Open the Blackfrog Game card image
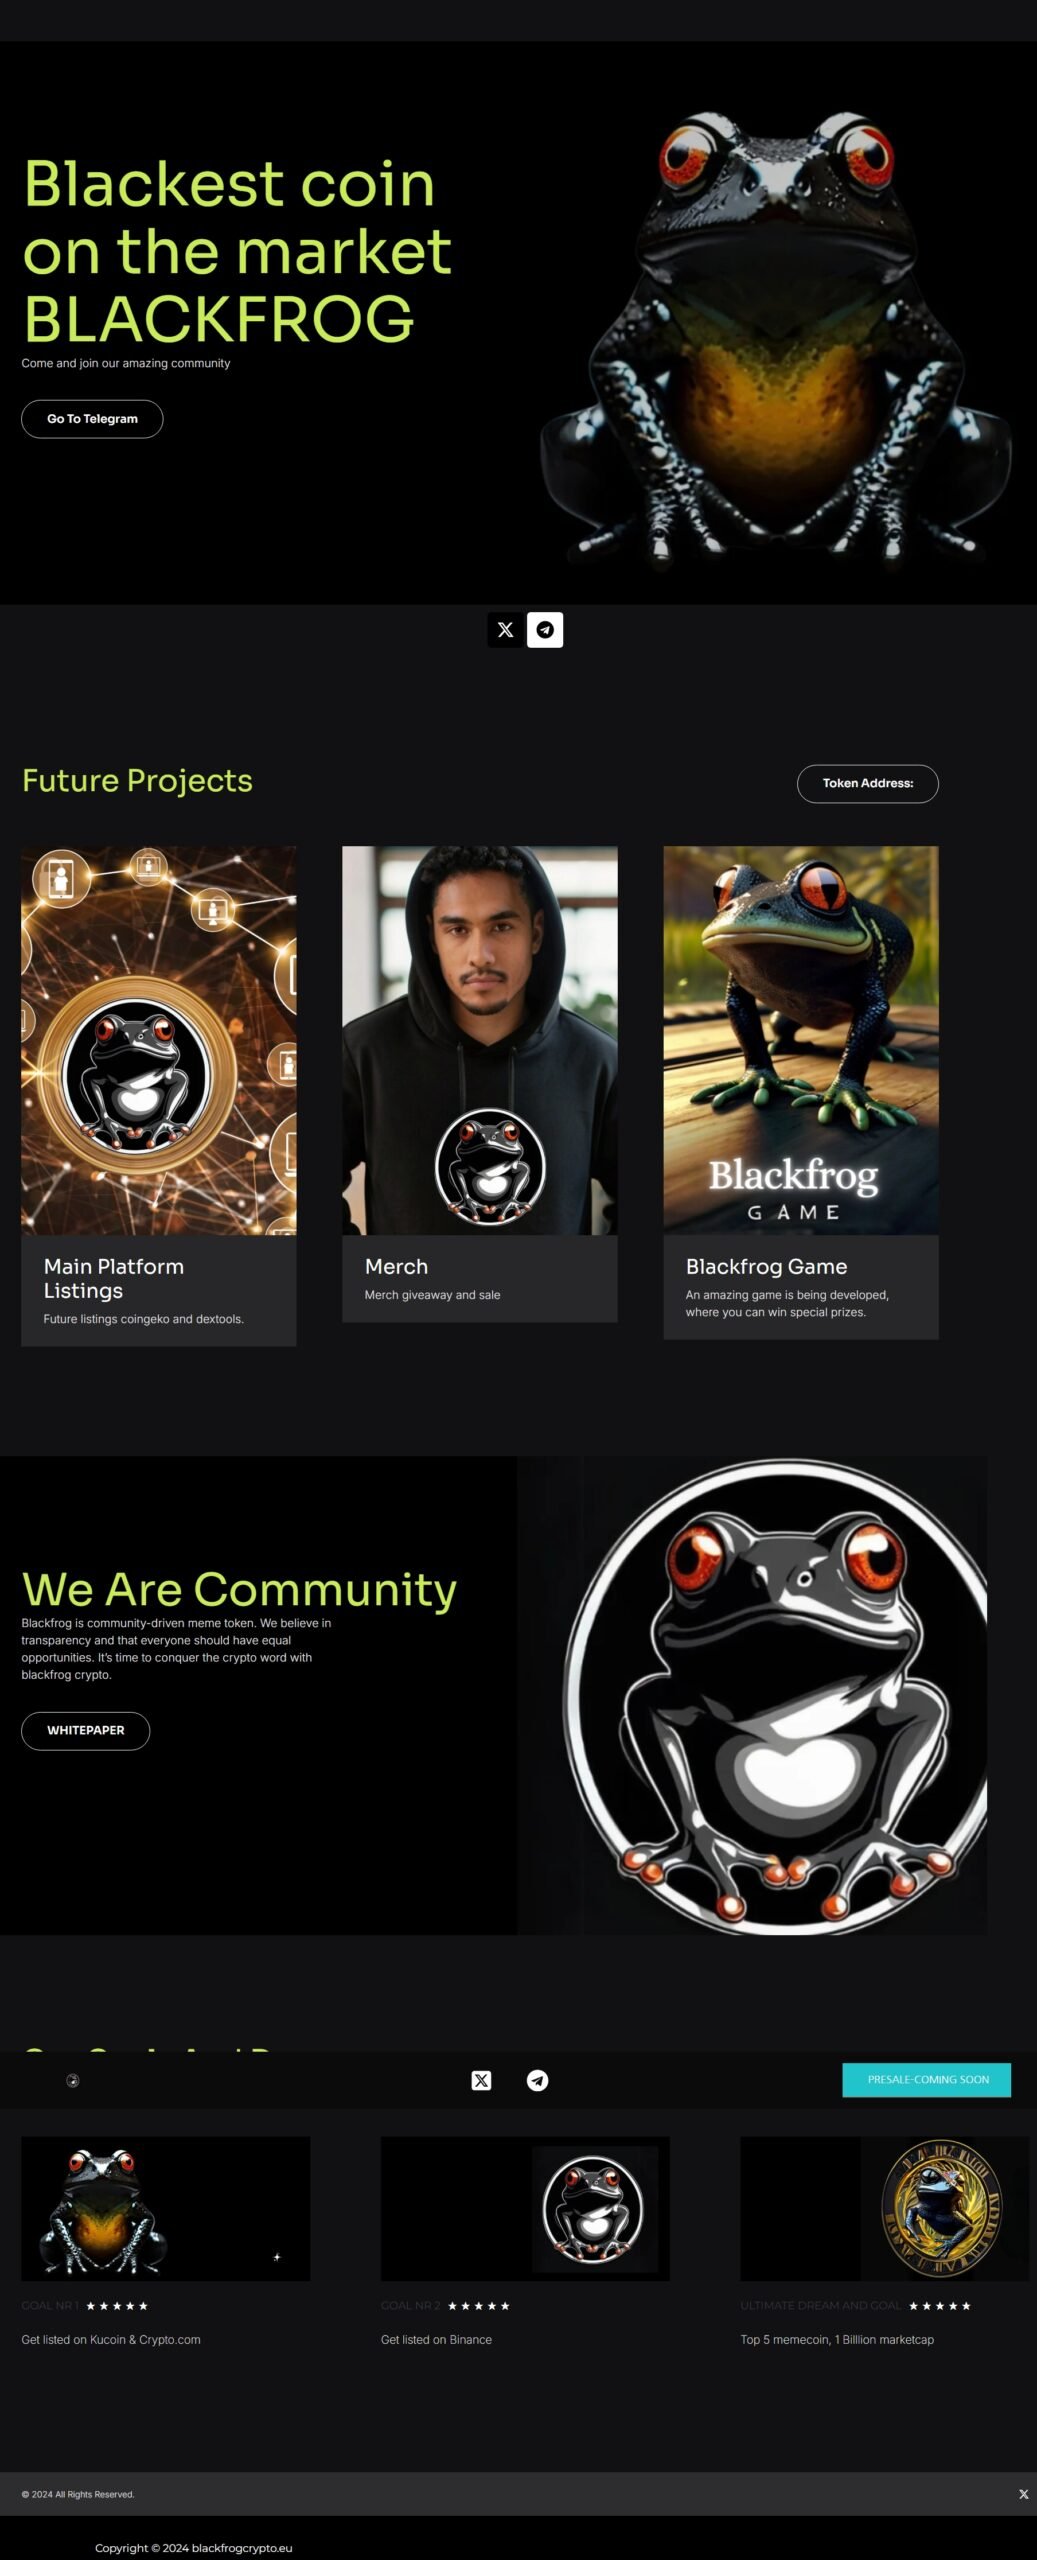The height and width of the screenshot is (2560, 1037). click(801, 1040)
